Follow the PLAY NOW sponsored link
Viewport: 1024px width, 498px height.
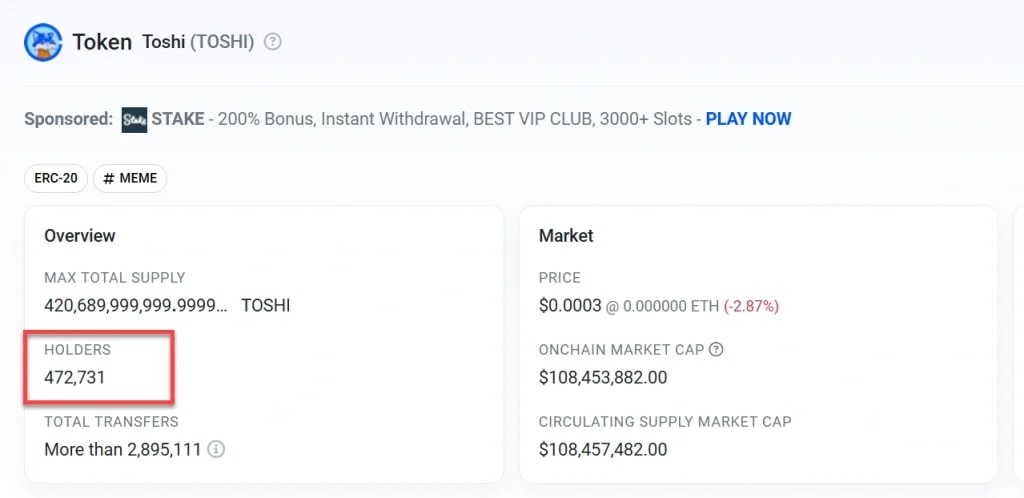coord(748,119)
